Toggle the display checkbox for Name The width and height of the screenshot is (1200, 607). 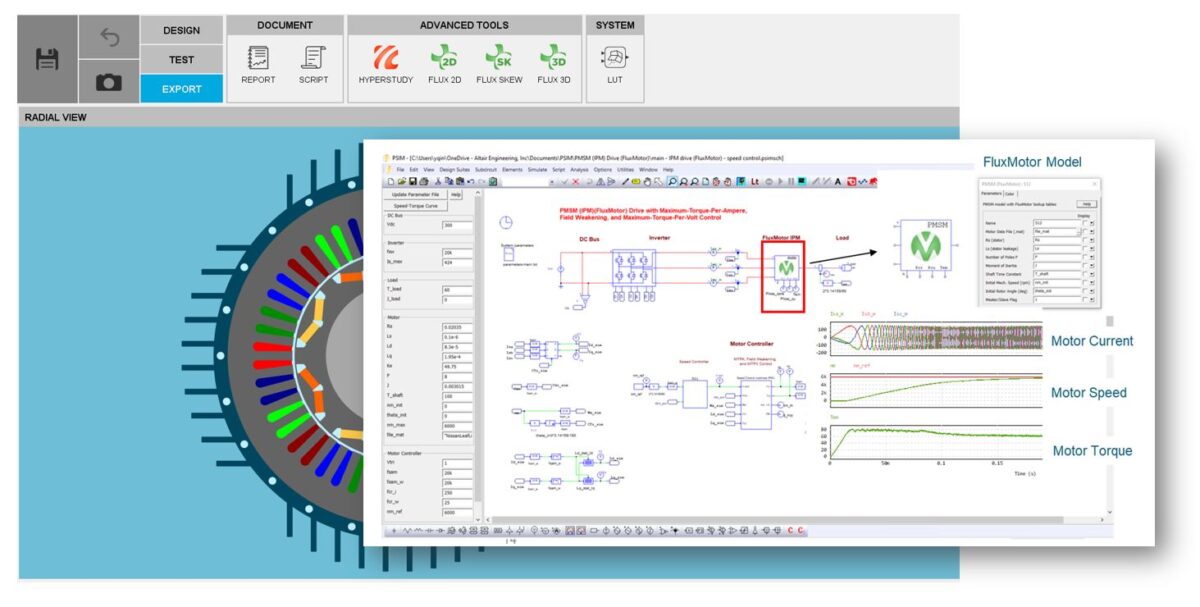tap(1085, 223)
